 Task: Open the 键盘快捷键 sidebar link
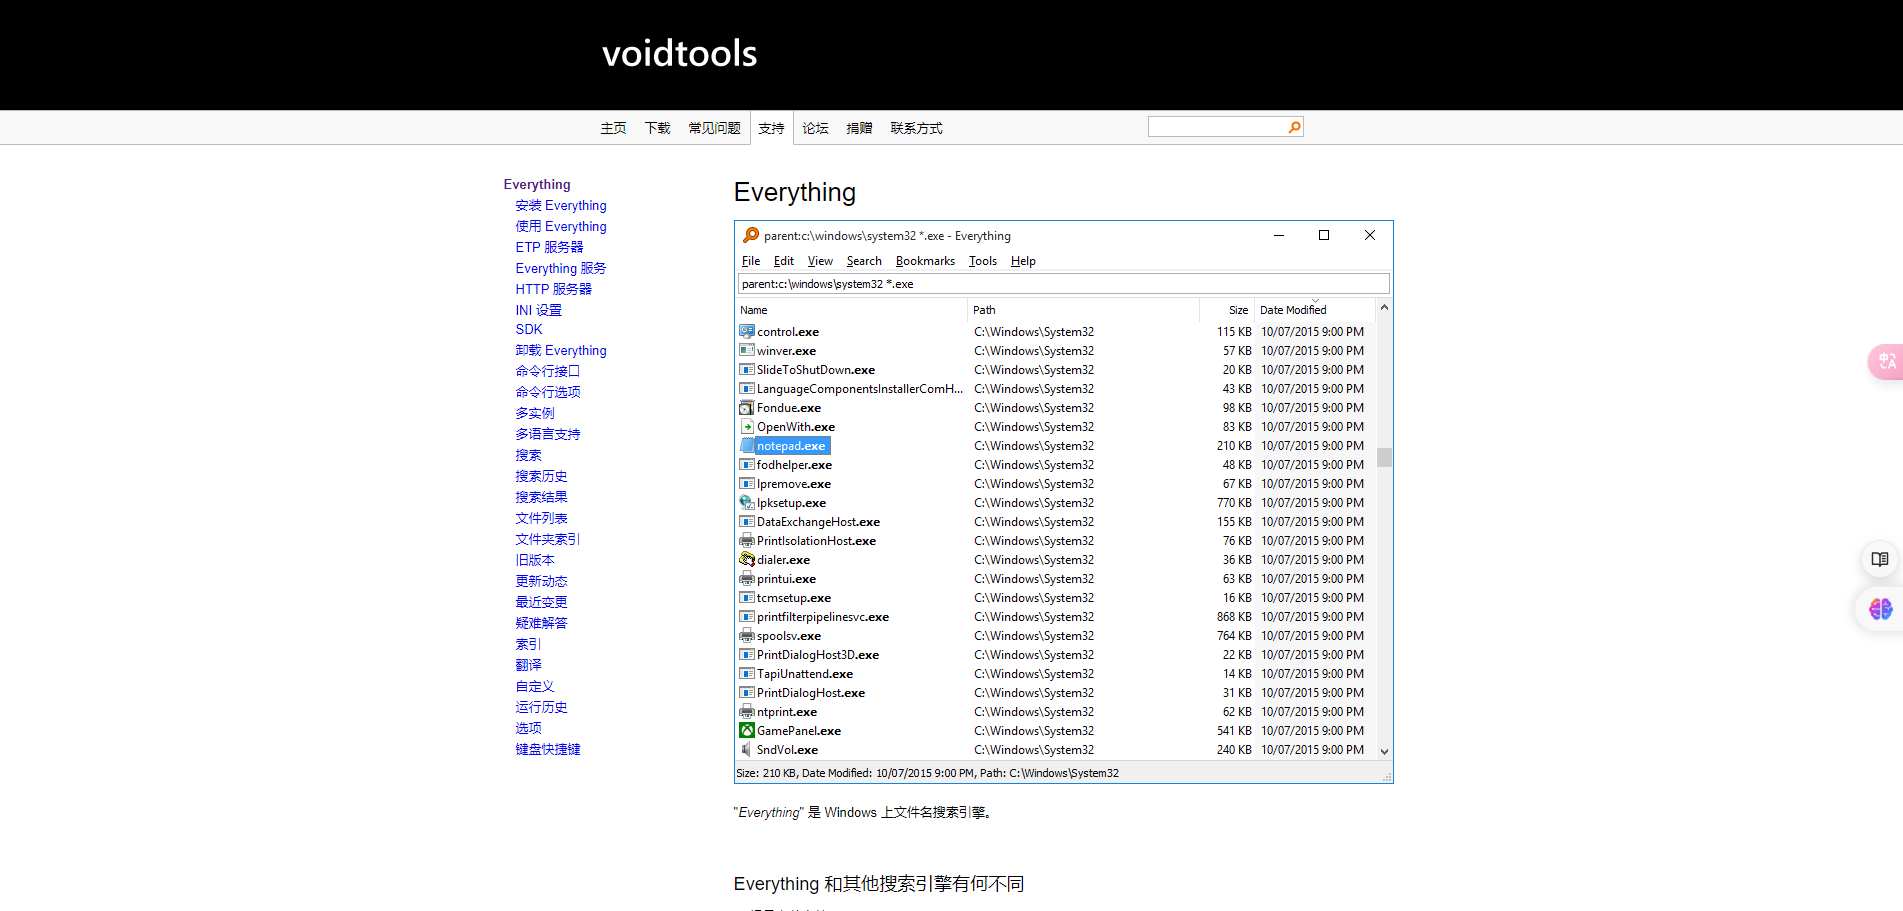pos(548,749)
